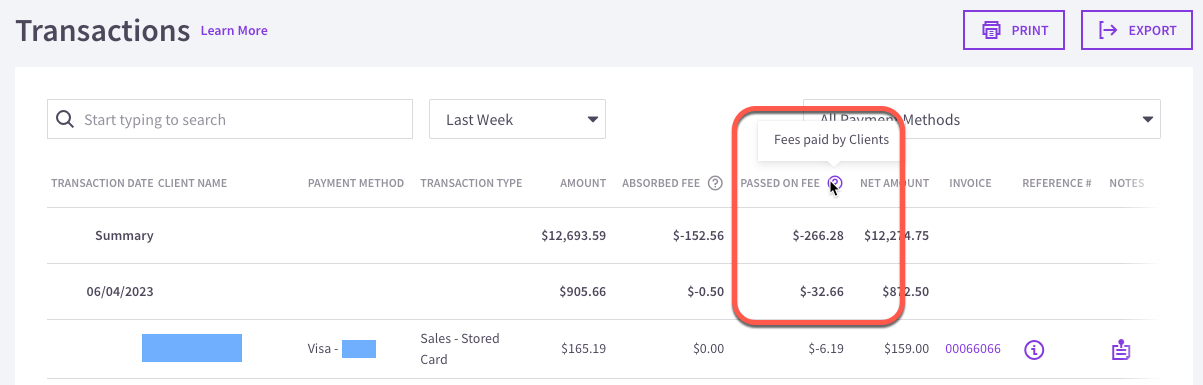
Task: Click the PRINT button
Action: (1014, 30)
